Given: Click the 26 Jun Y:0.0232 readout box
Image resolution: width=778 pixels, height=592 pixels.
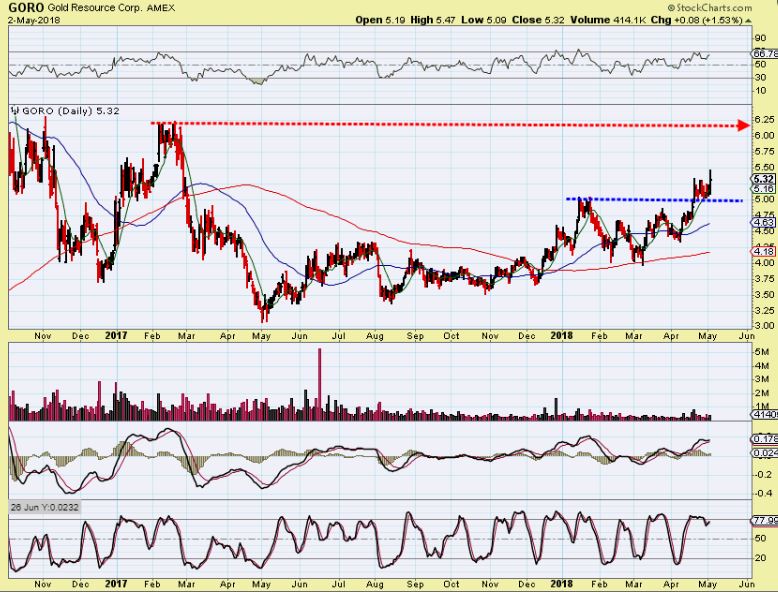Looking at the screenshot, I should 44,507.
